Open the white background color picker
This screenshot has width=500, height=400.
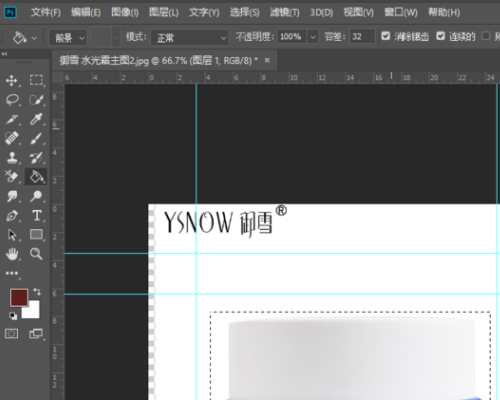[x=33, y=312]
